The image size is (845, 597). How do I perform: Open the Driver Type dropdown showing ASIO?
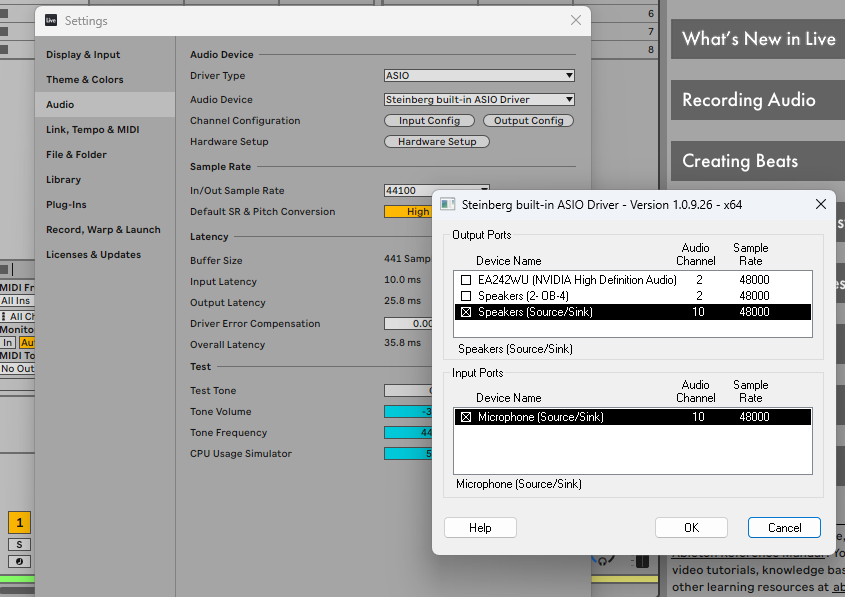(479, 75)
